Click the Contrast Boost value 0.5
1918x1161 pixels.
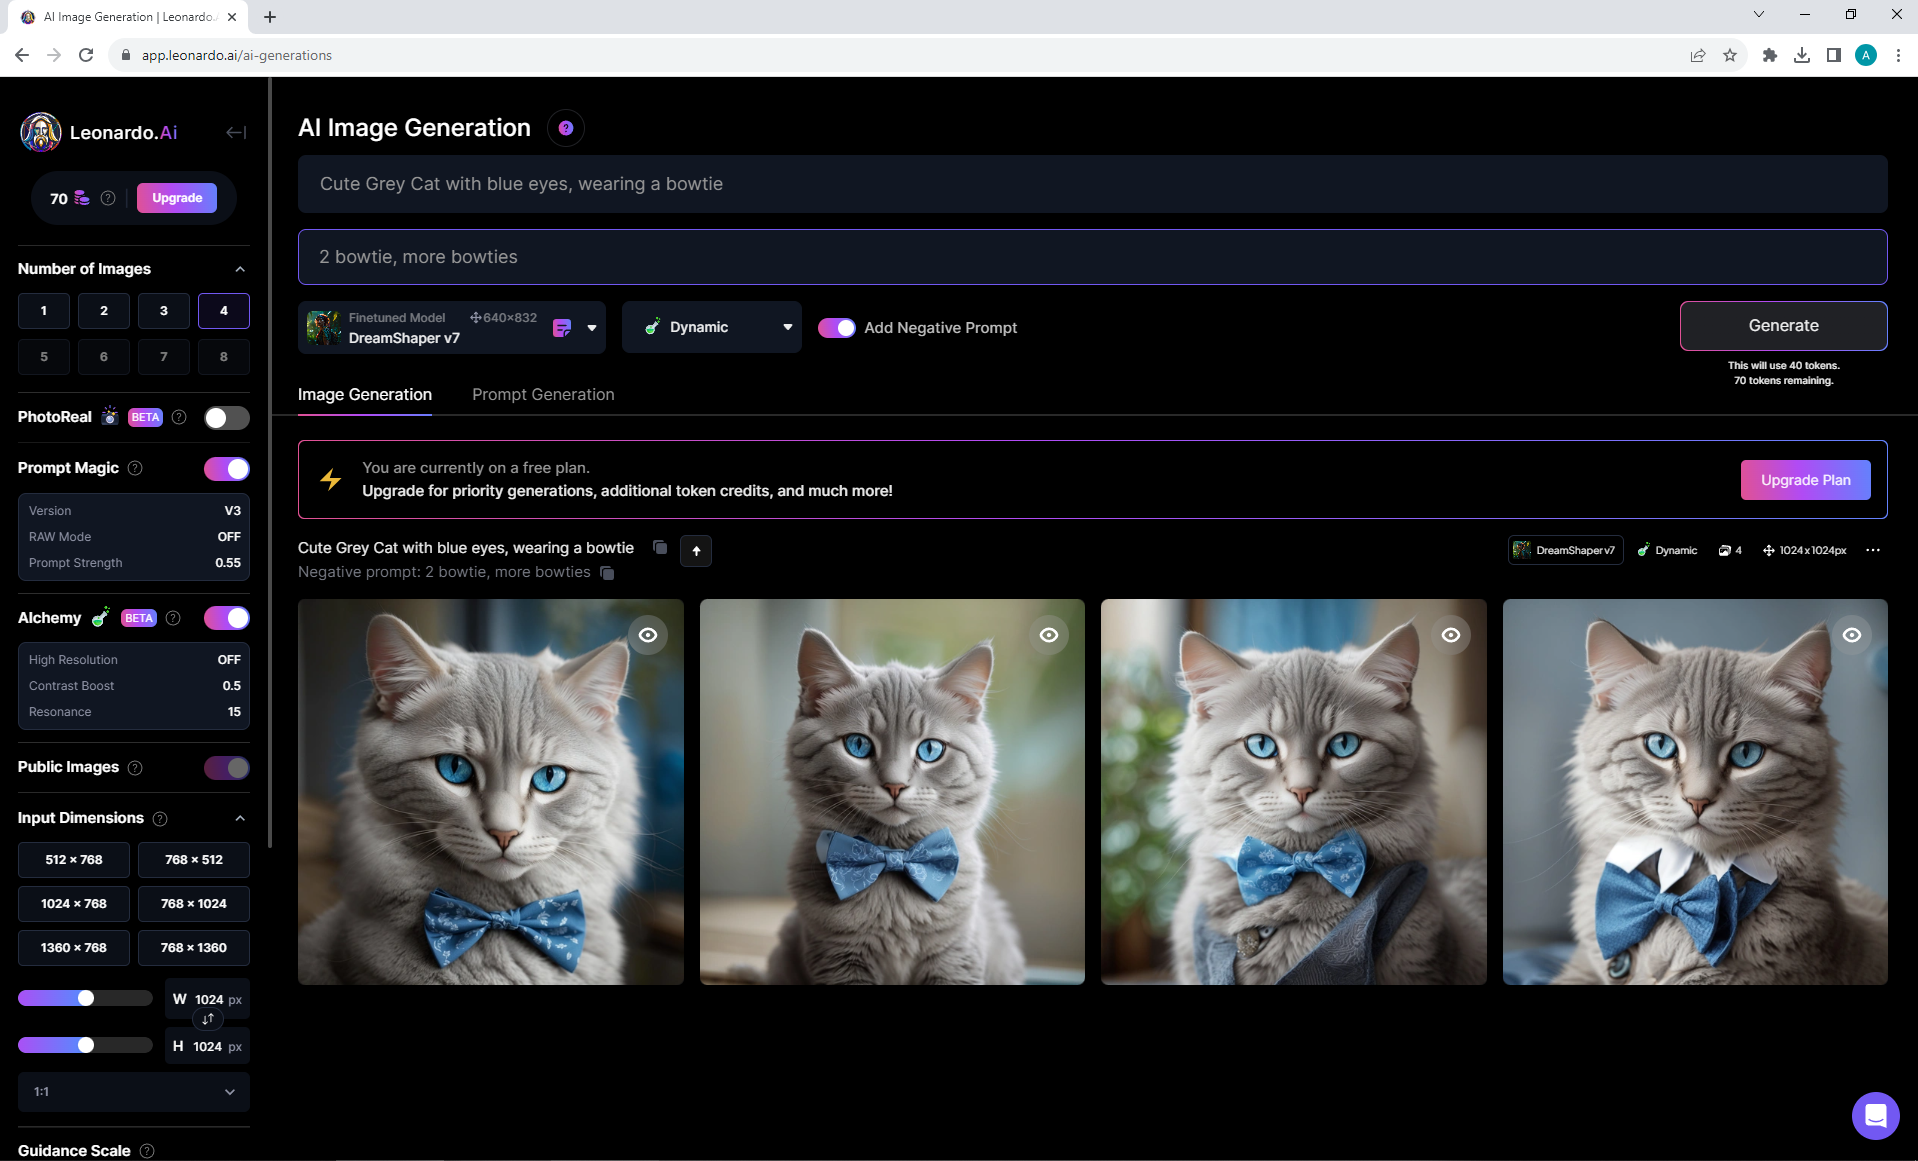(232, 686)
